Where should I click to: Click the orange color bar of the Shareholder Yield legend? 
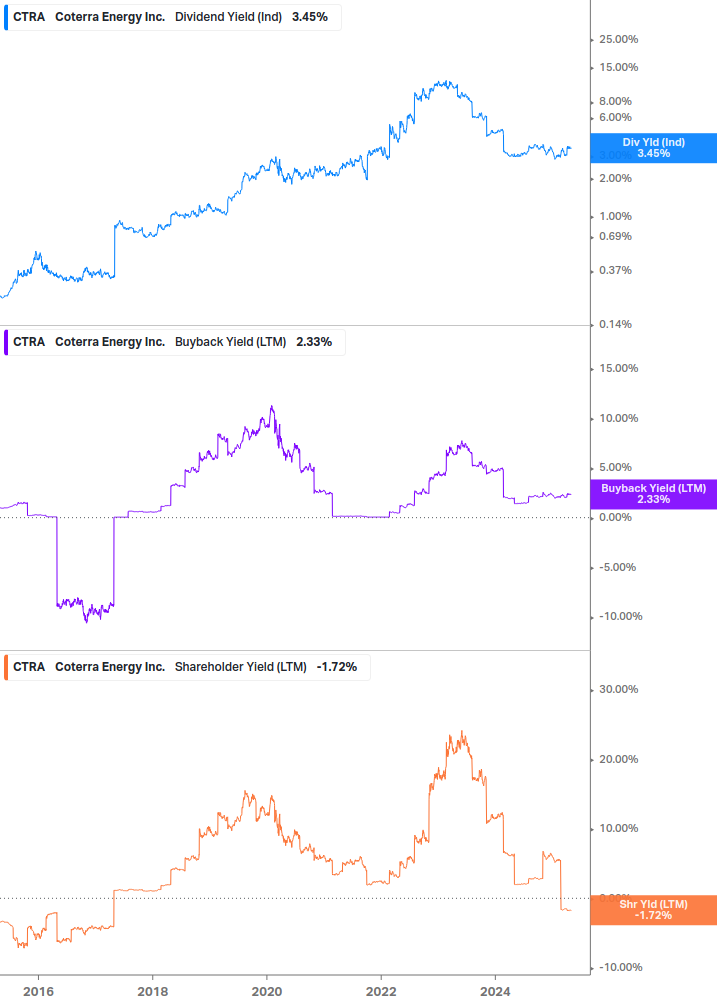click(6, 667)
